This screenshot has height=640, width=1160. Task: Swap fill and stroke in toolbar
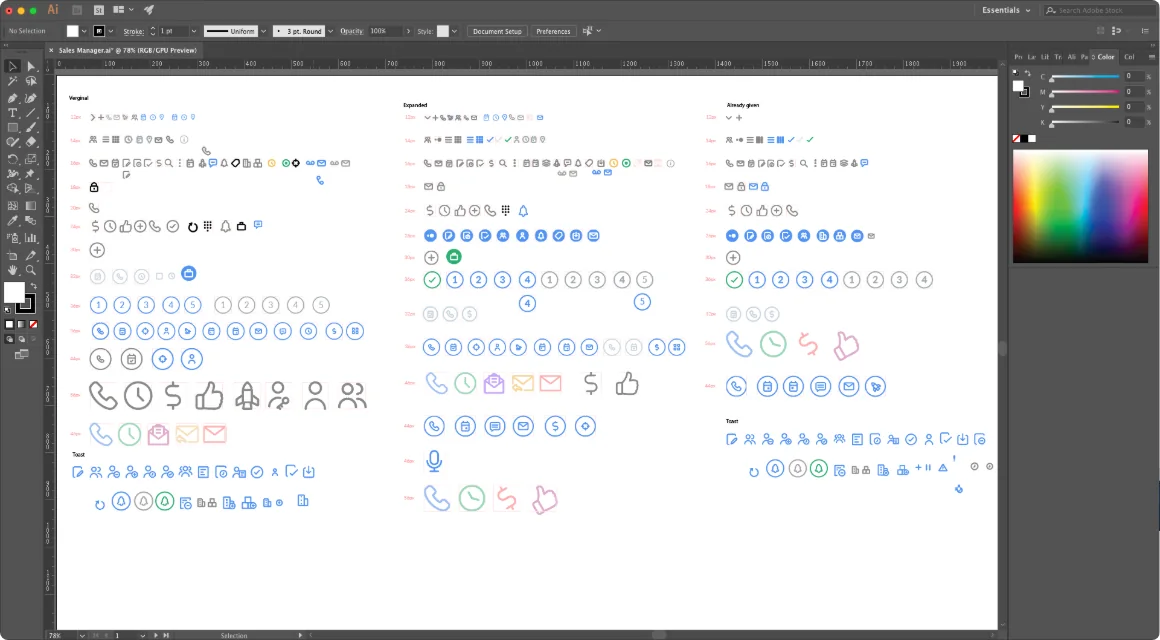(33, 286)
